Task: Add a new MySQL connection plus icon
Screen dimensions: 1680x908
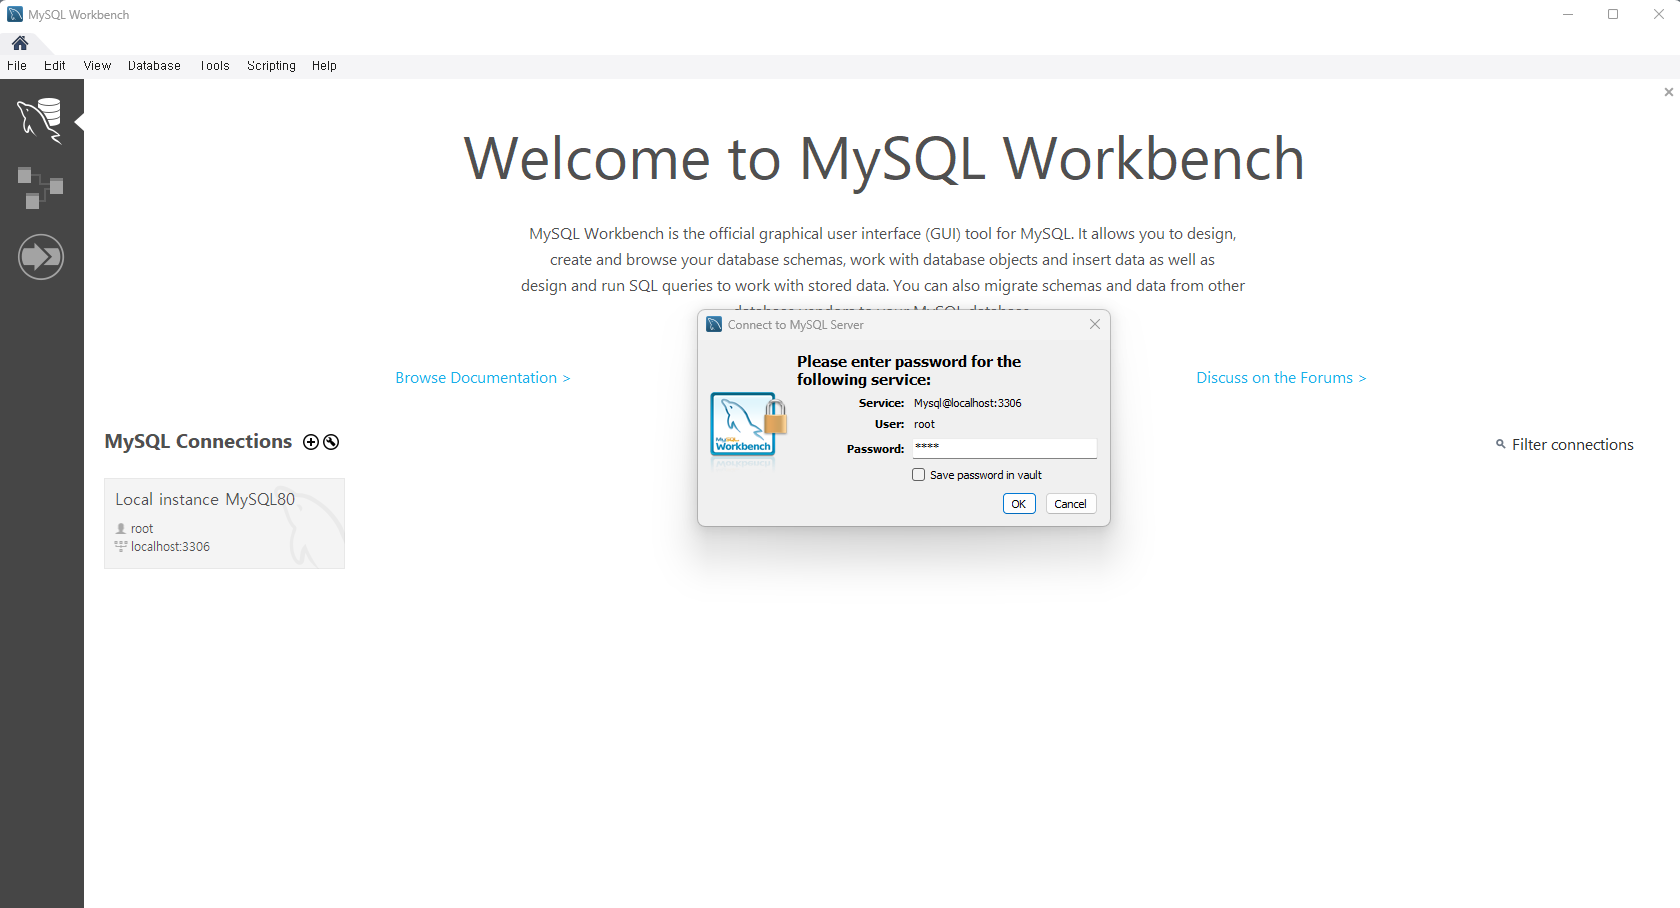Action: 311,442
